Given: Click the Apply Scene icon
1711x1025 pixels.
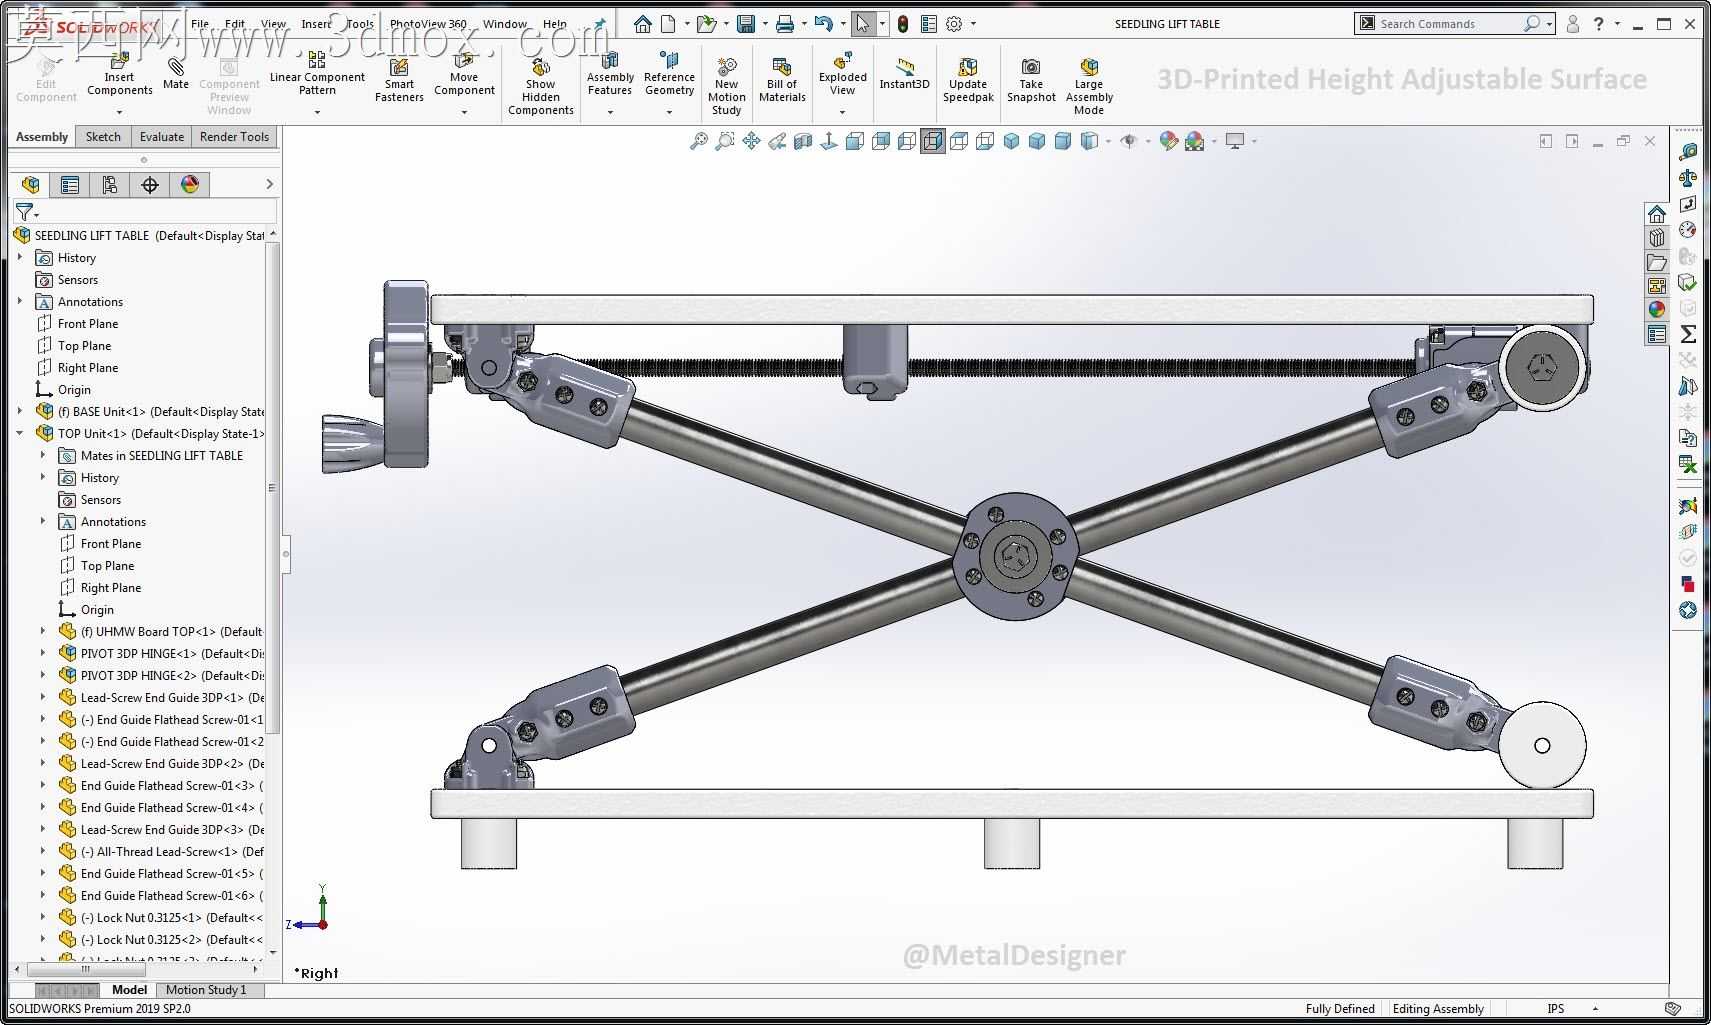Looking at the screenshot, I should coord(1194,141).
